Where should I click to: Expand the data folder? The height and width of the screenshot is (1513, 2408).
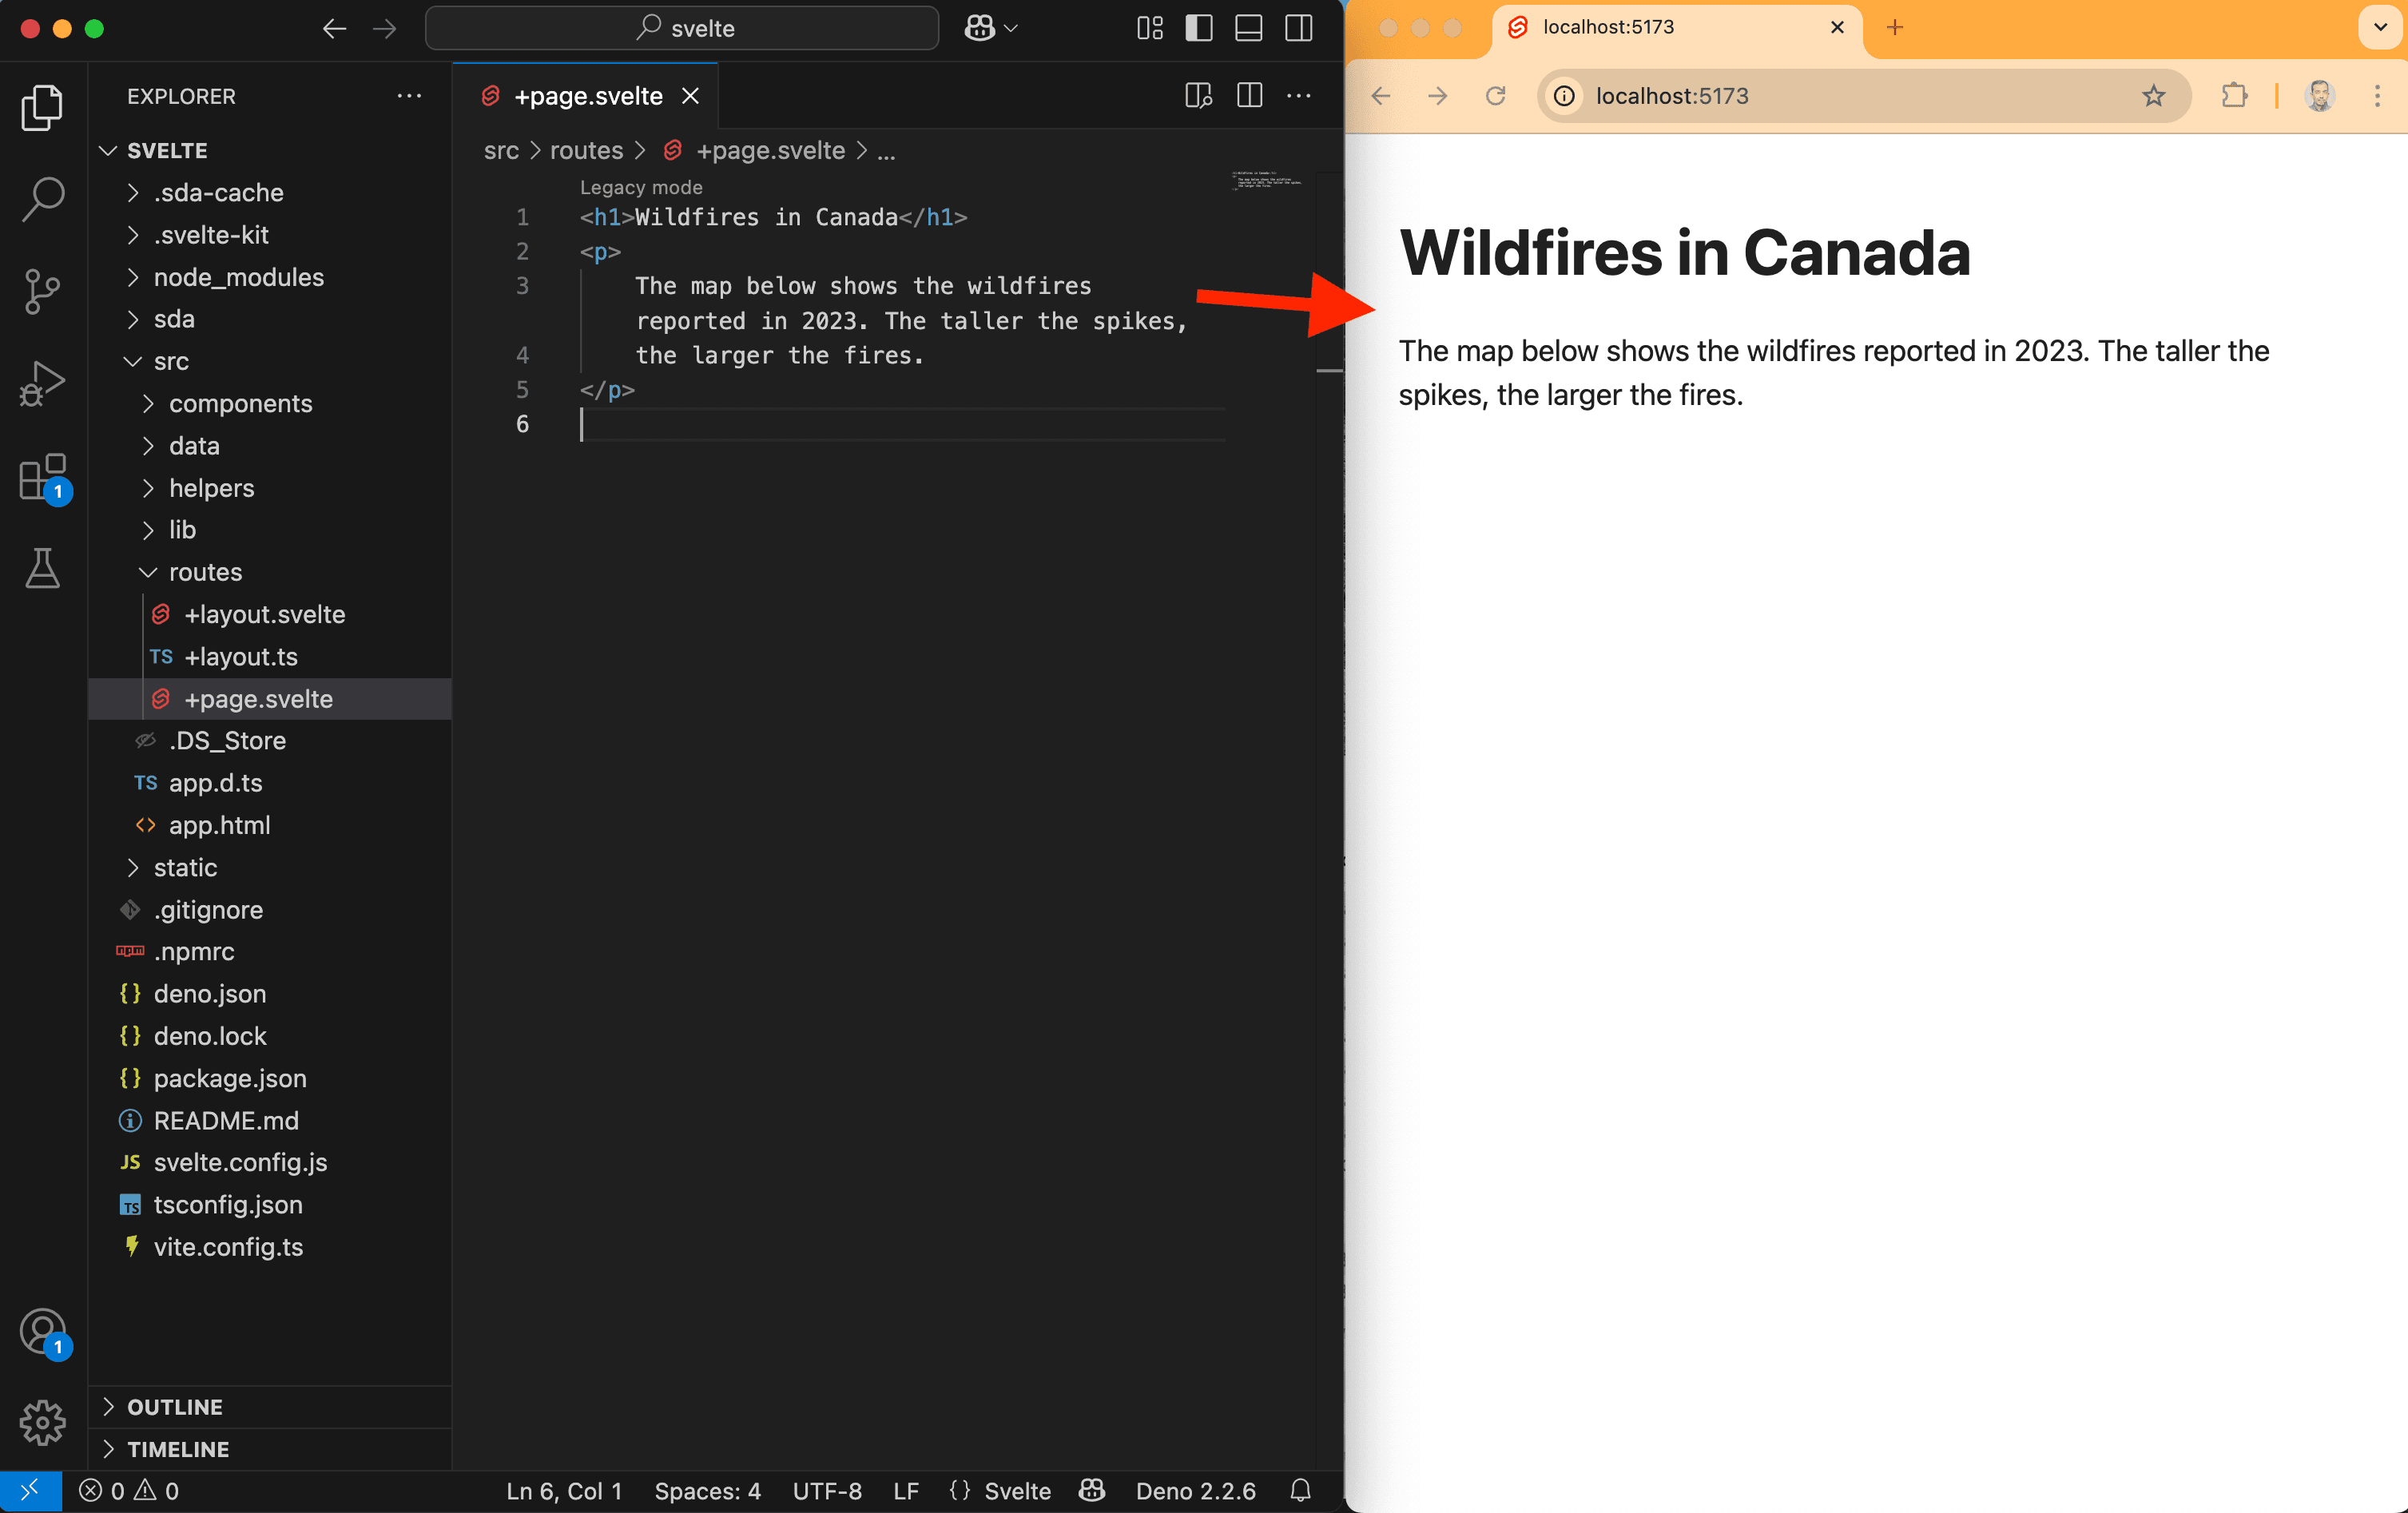coord(194,445)
